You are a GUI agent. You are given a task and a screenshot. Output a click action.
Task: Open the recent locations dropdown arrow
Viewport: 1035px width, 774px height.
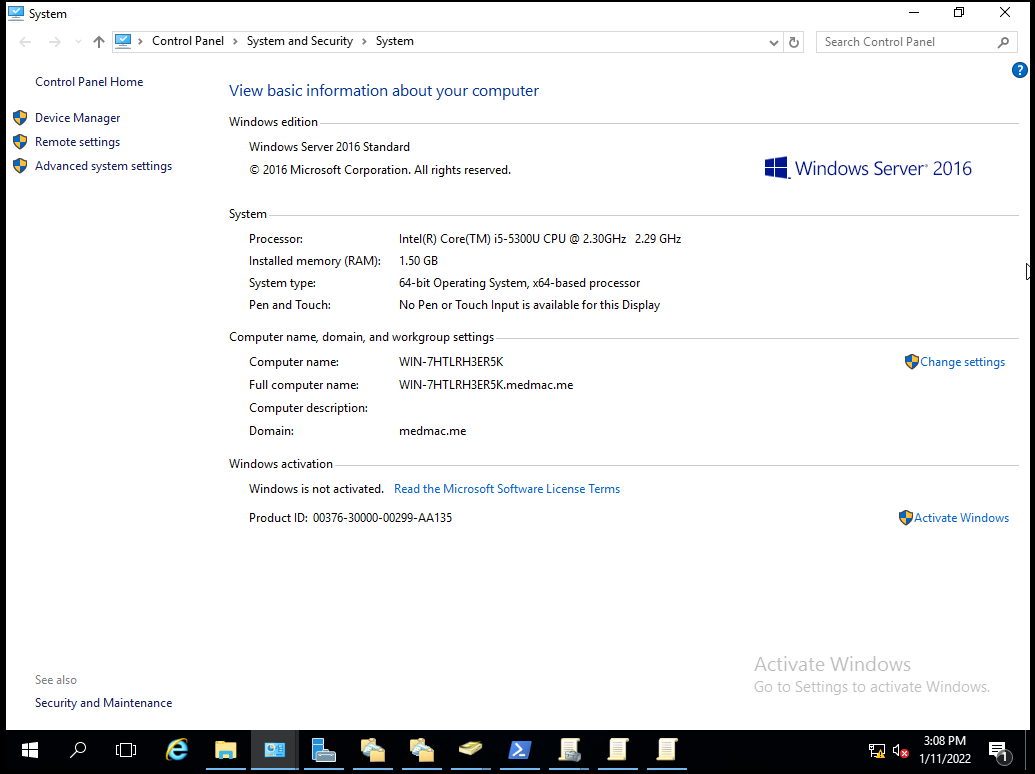coord(79,42)
